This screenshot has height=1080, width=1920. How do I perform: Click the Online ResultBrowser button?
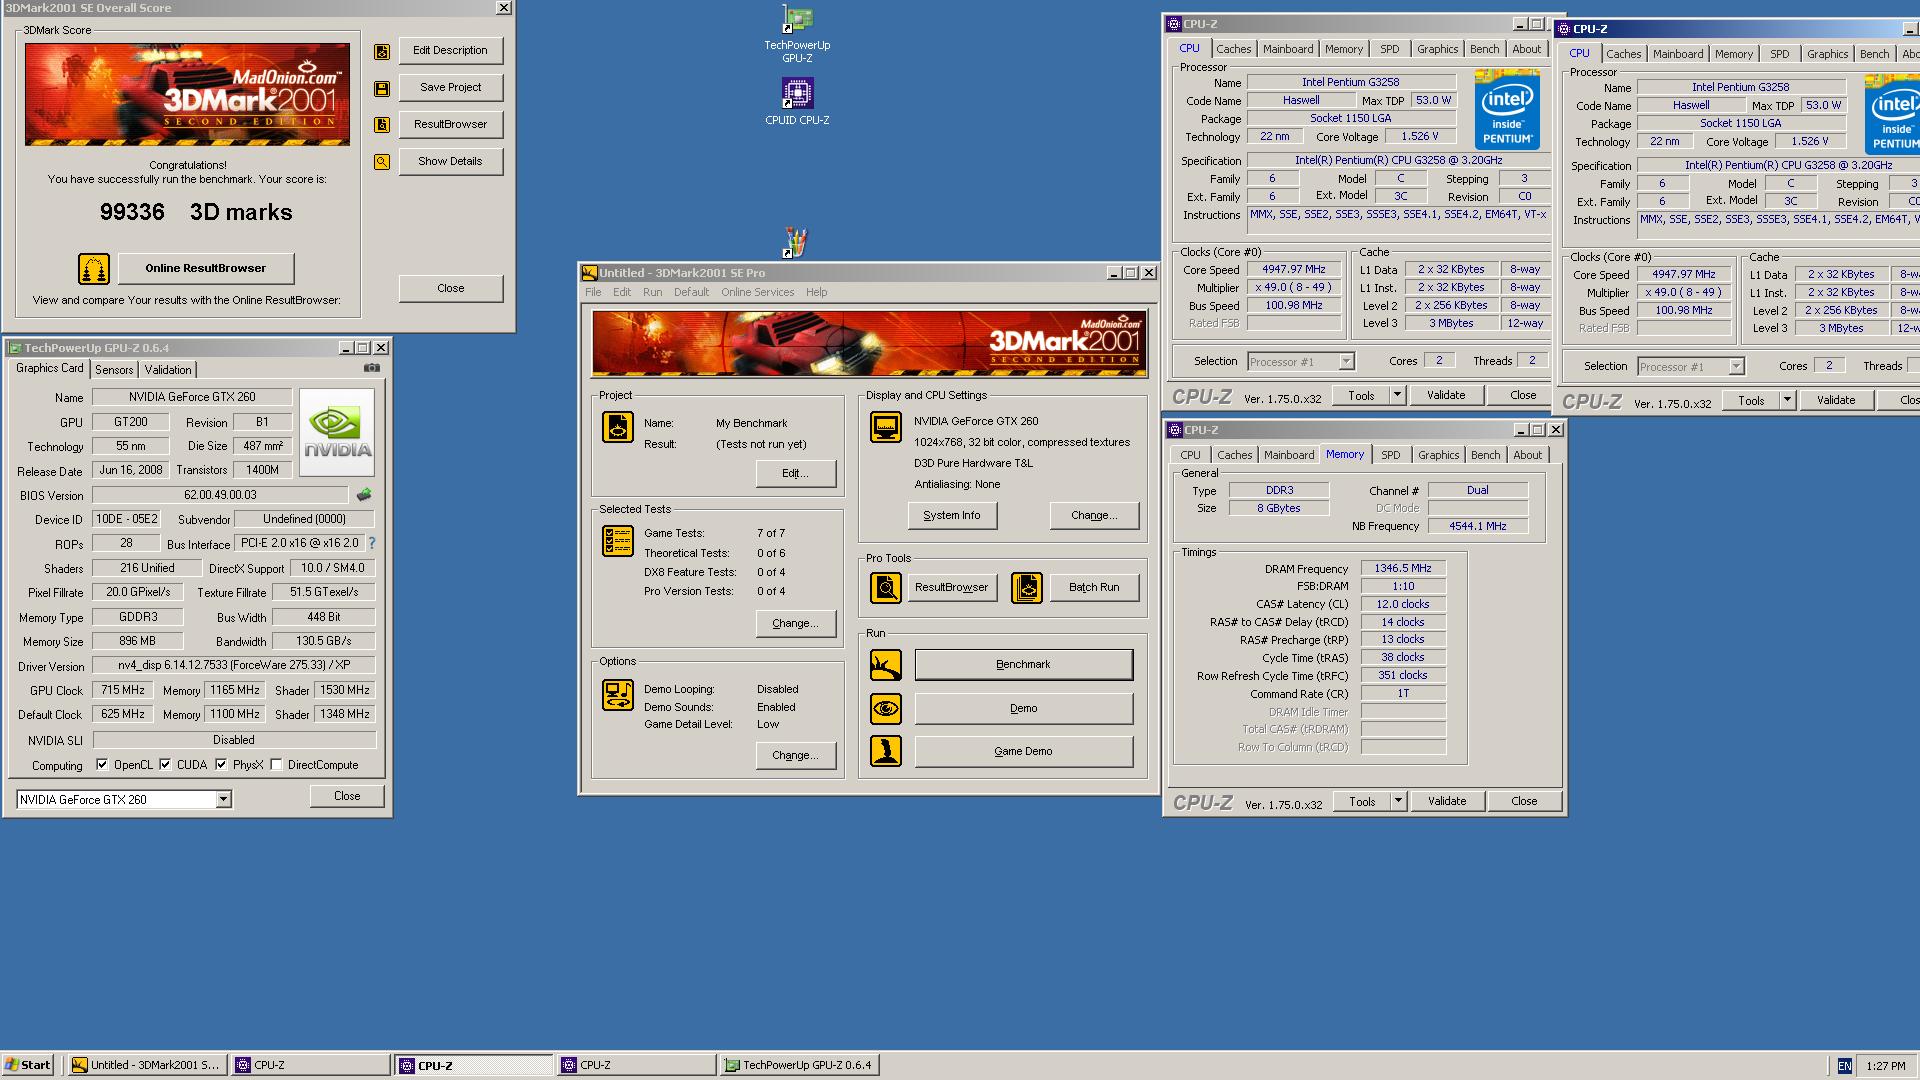(206, 269)
